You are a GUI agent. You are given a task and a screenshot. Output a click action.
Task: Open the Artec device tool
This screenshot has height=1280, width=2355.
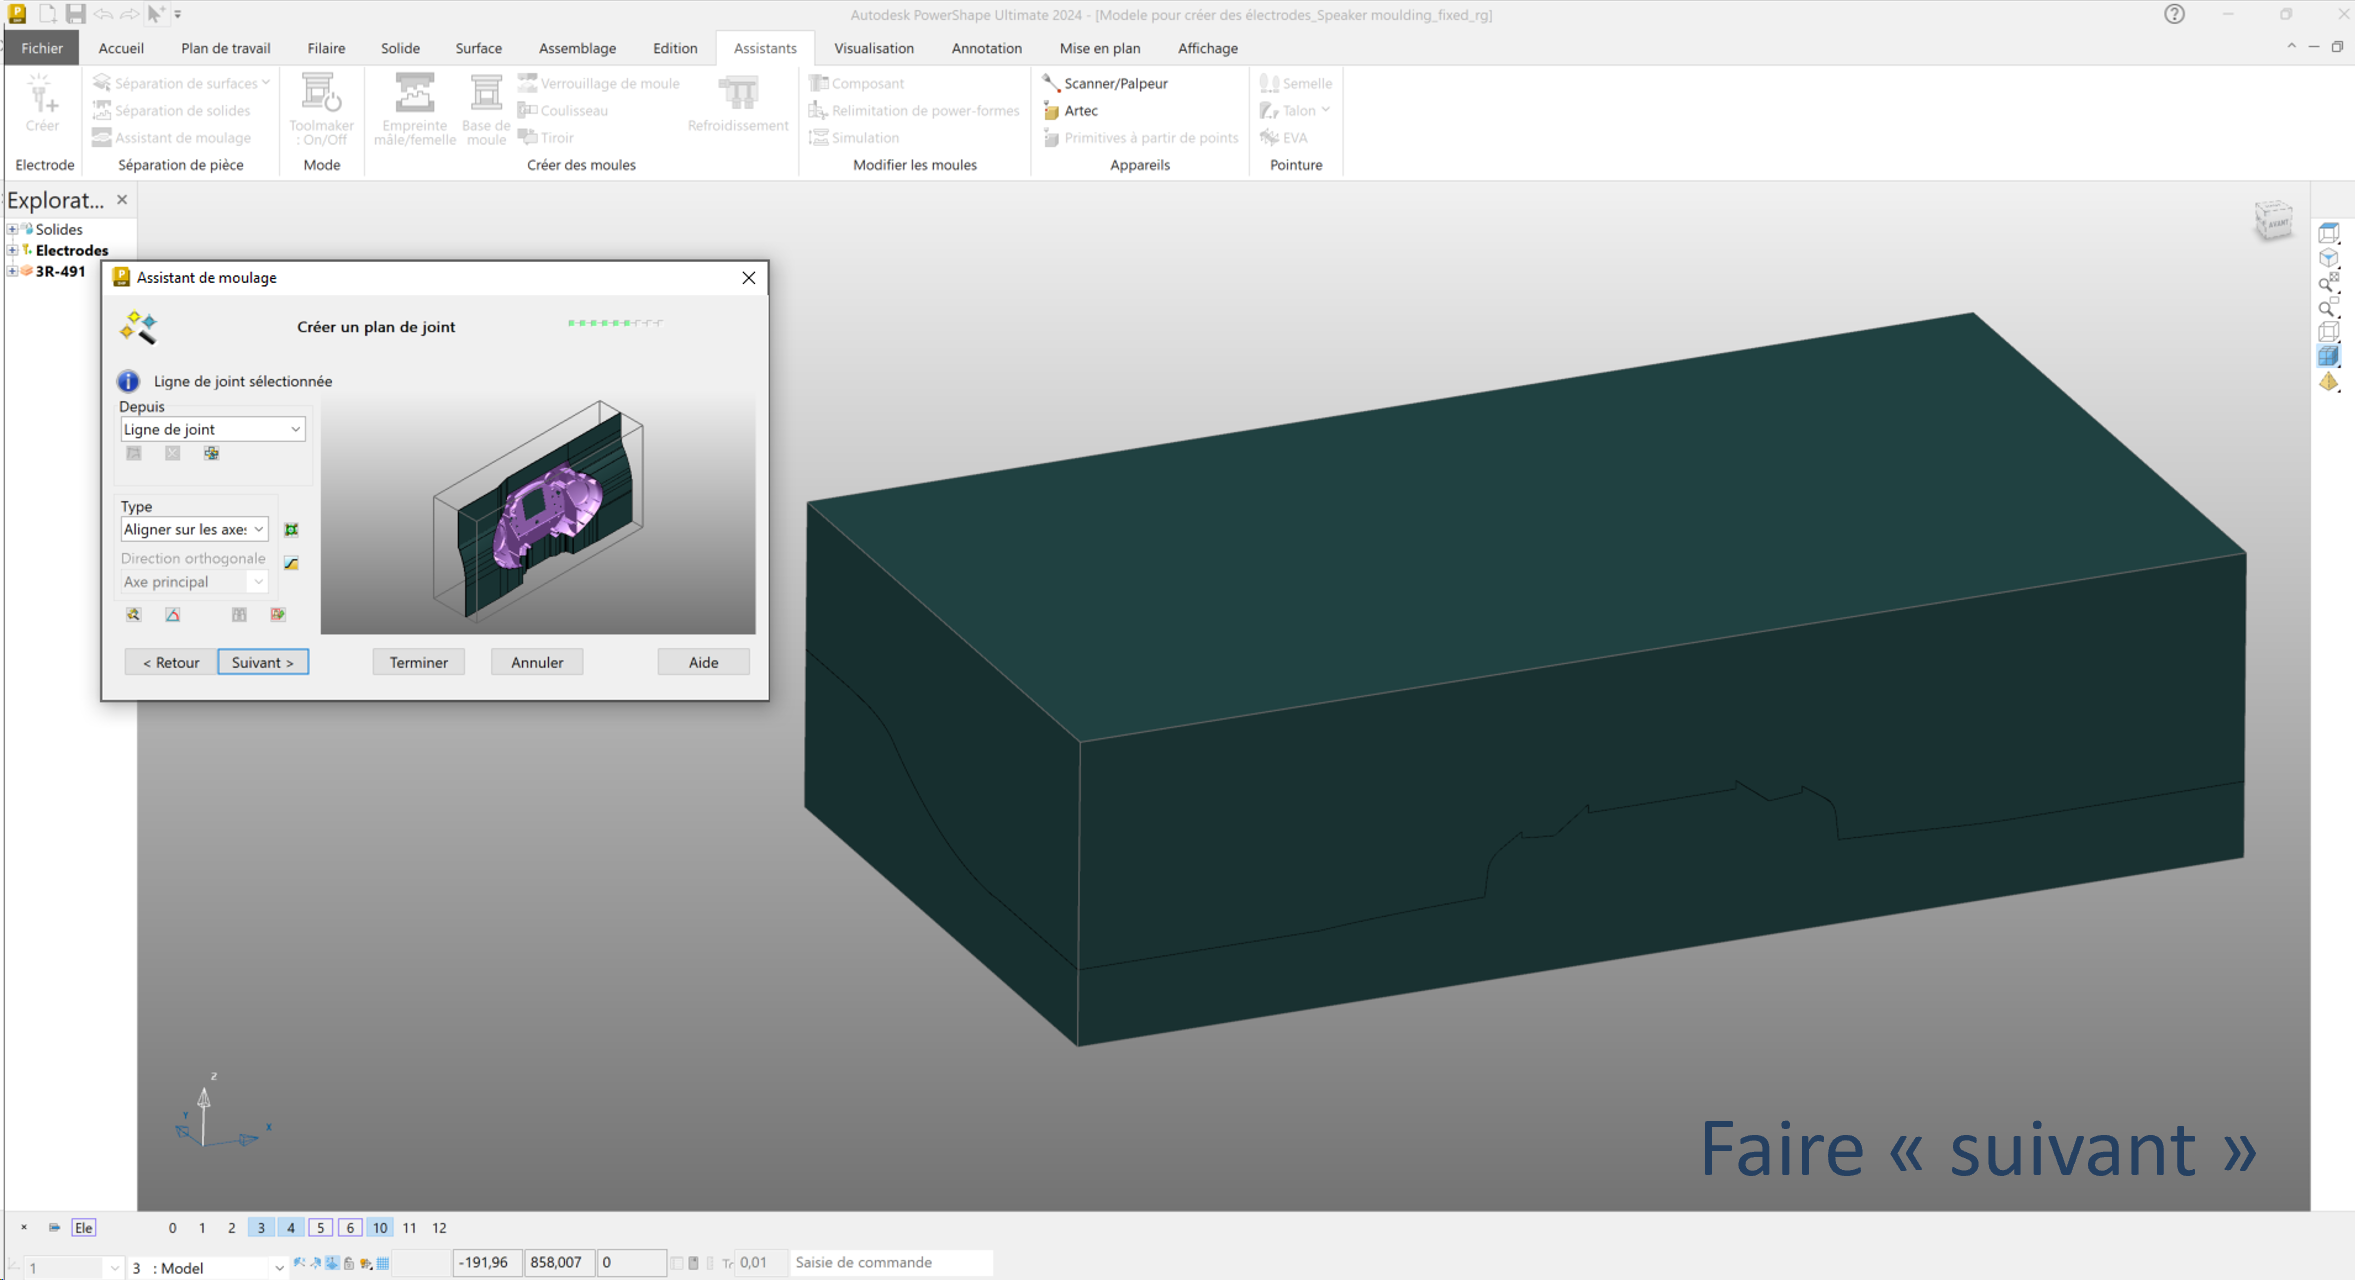tap(1080, 110)
